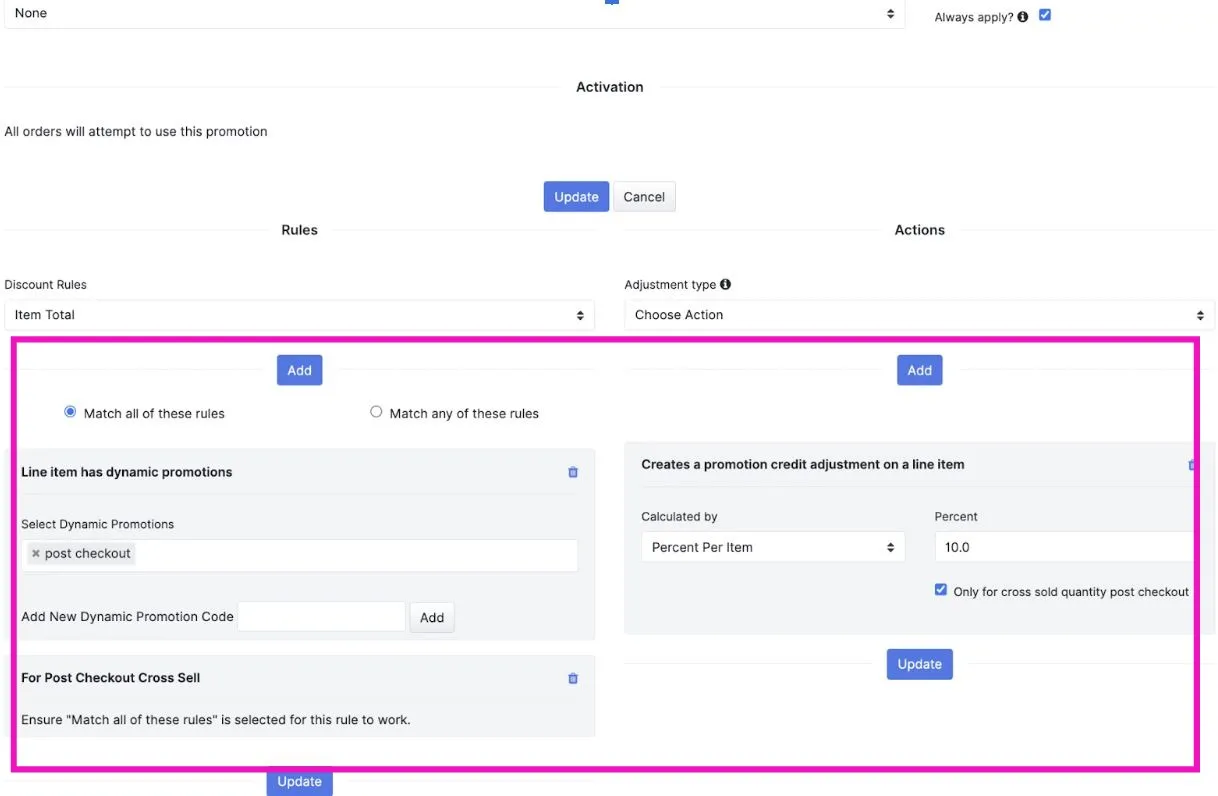
Task: Focus the Add New Dynamic Promotion Code field
Action: 322,617
